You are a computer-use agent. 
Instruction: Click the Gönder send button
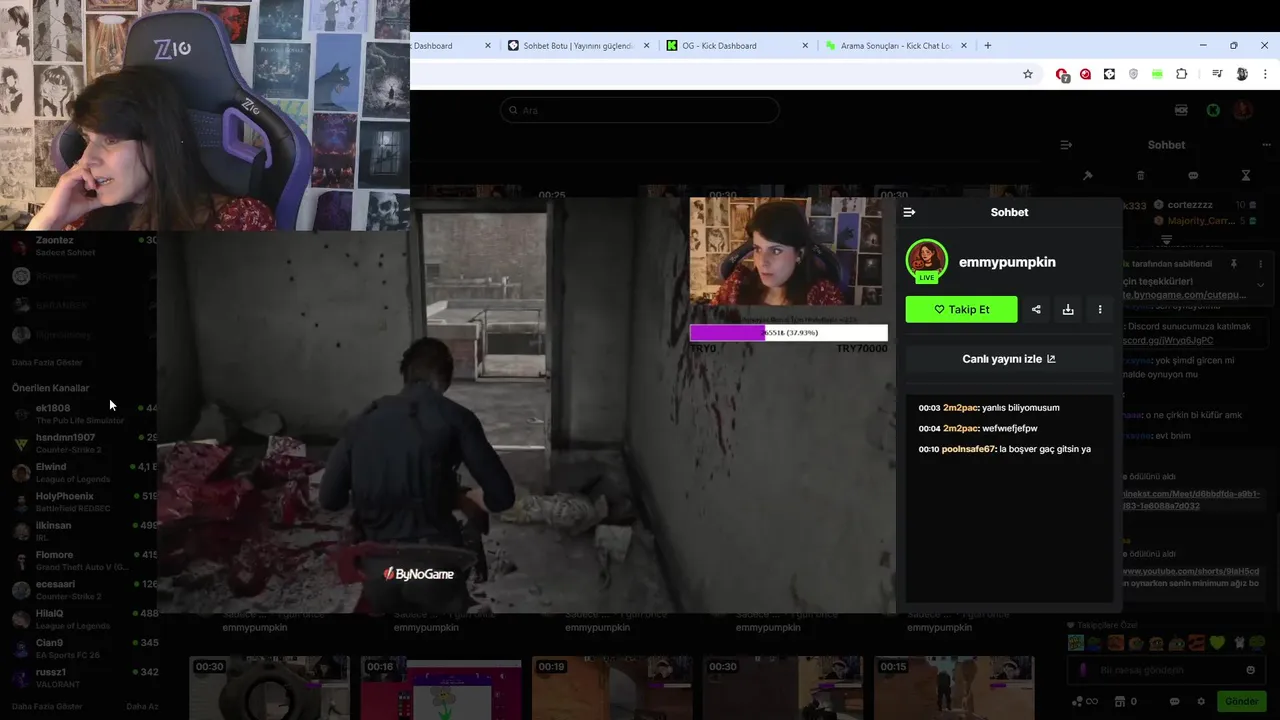[1241, 701]
